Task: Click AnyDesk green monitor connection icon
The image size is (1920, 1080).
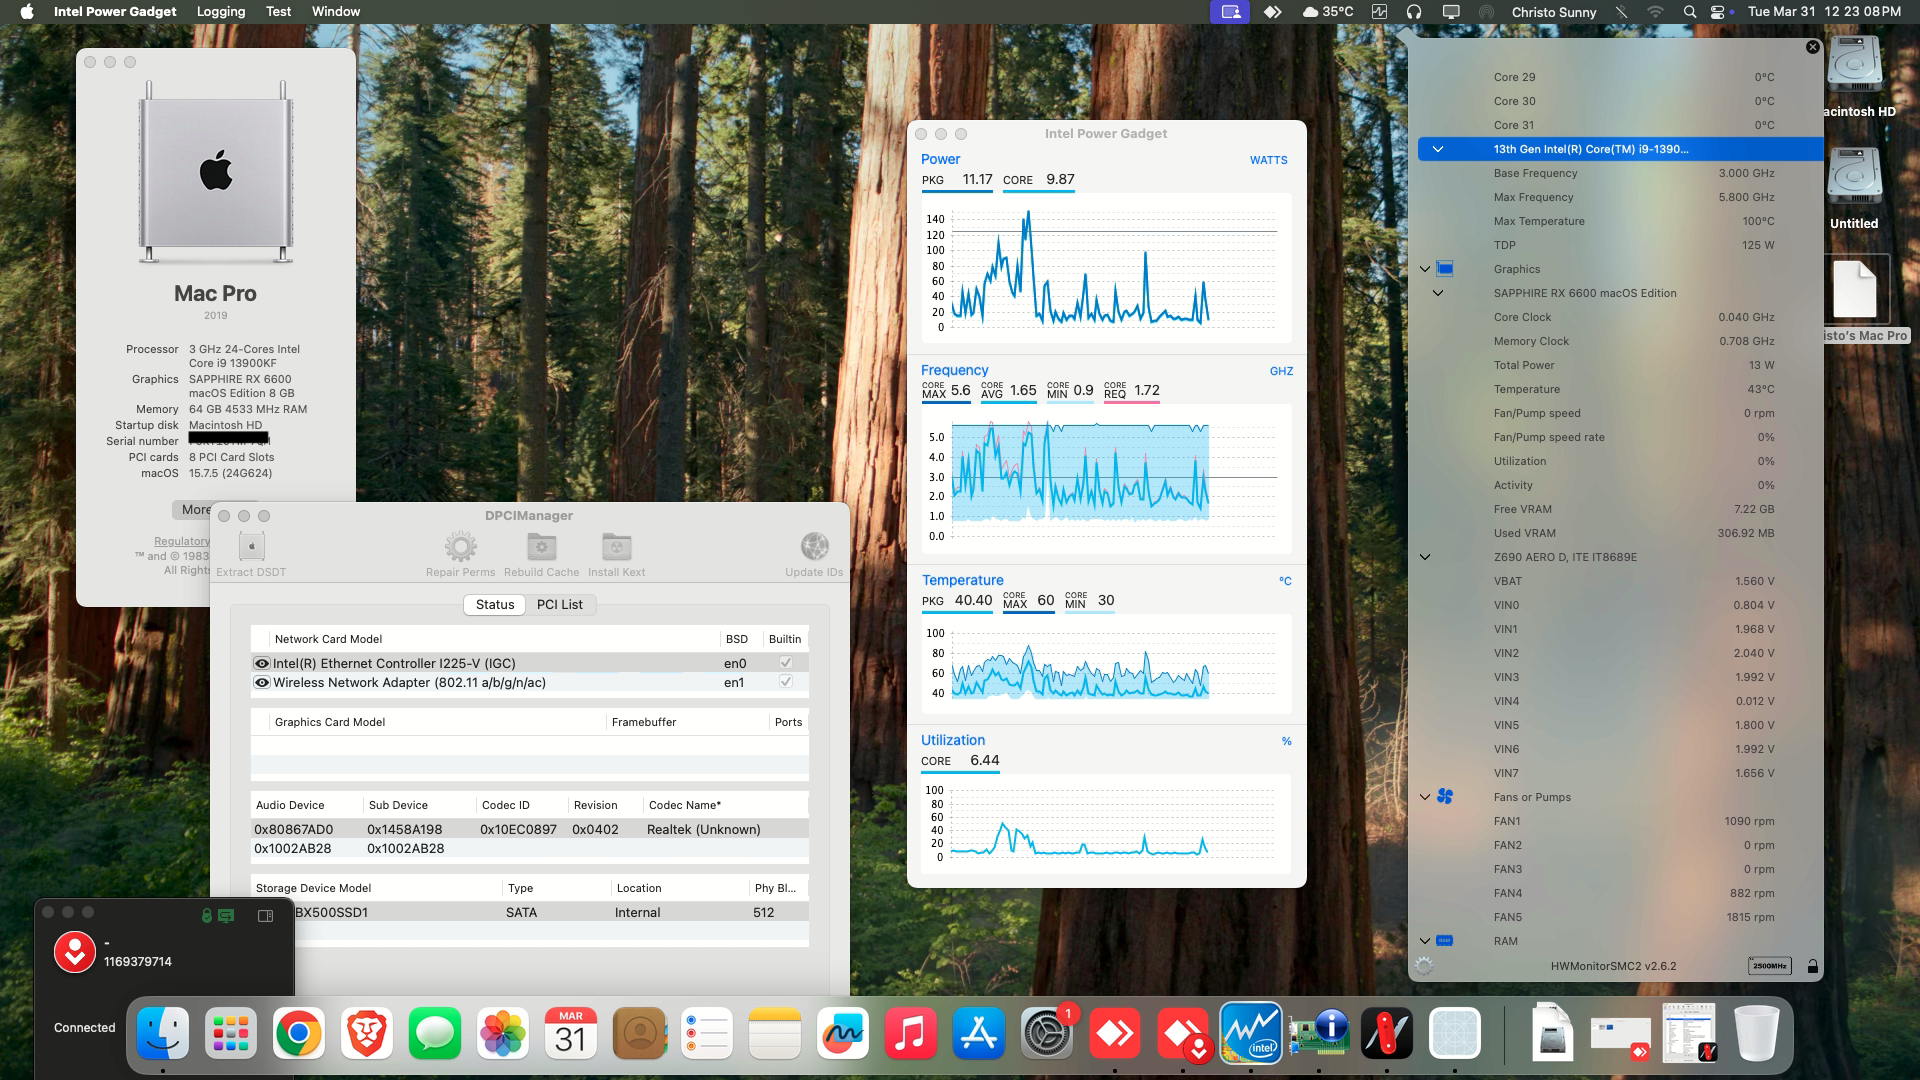Action: [227, 915]
